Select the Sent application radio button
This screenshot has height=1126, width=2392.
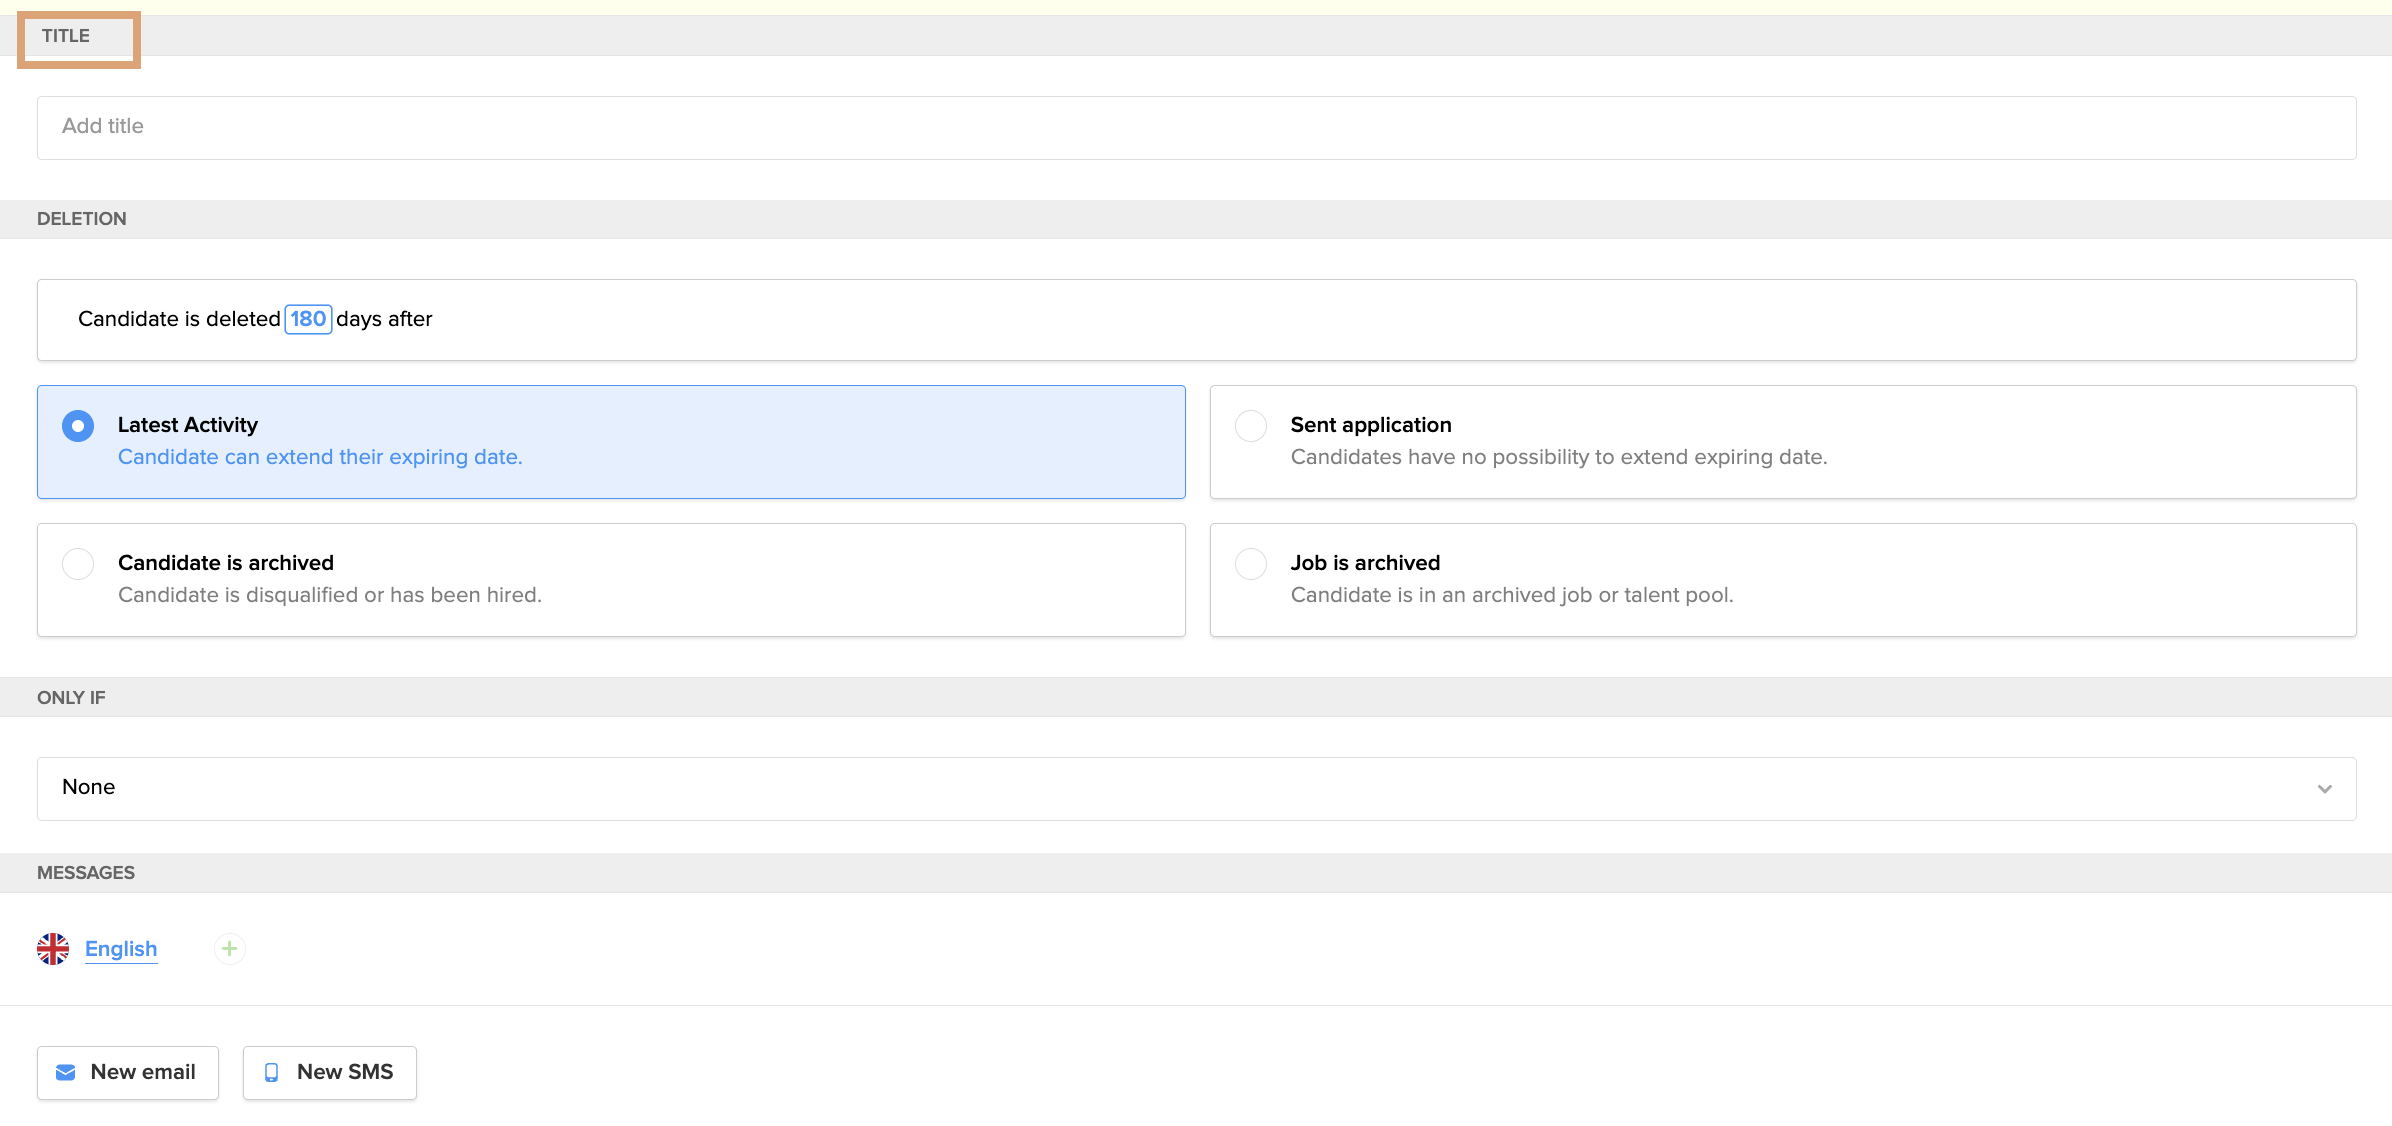pos(1251,425)
